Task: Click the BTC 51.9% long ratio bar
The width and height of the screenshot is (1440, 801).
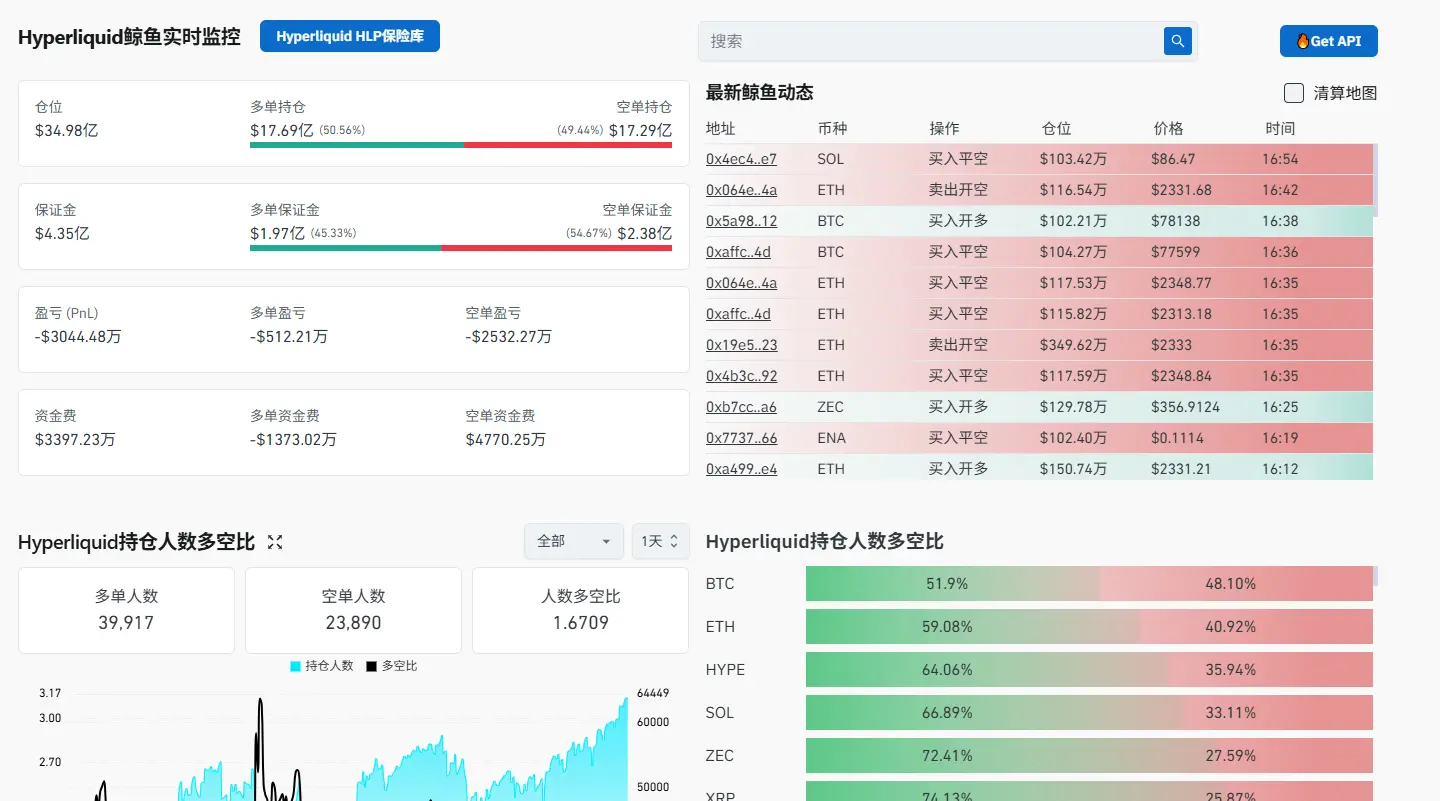Action: pyautogui.click(x=952, y=584)
